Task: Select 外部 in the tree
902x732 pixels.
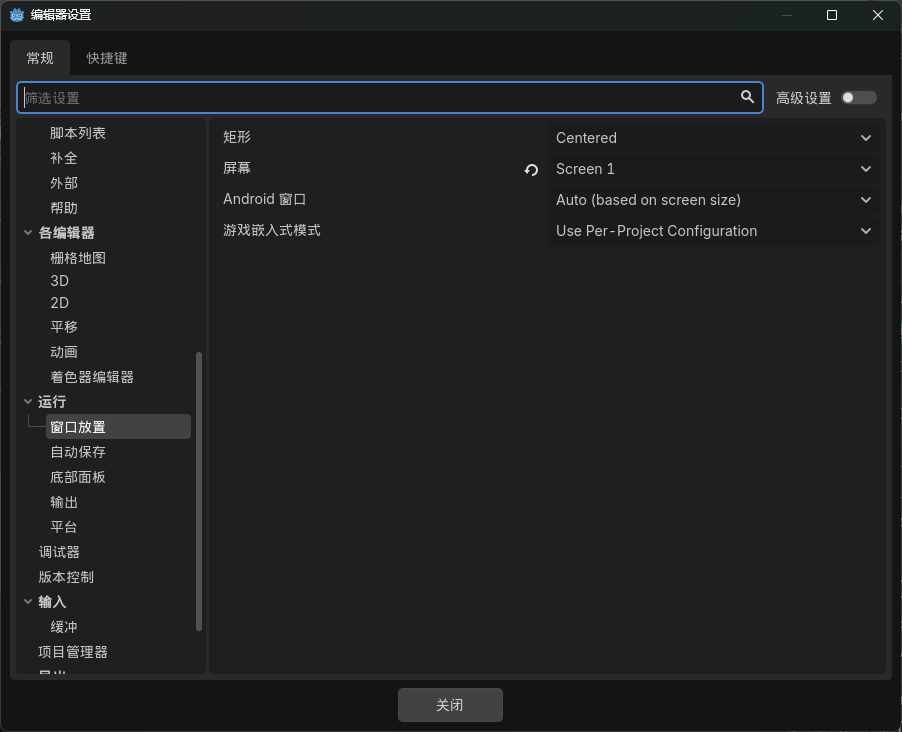Action: tap(64, 183)
